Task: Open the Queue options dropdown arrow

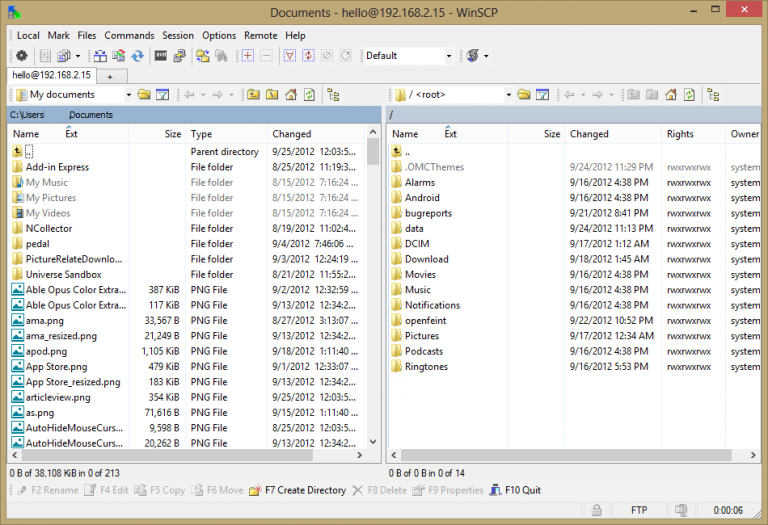Action: (x=78, y=56)
